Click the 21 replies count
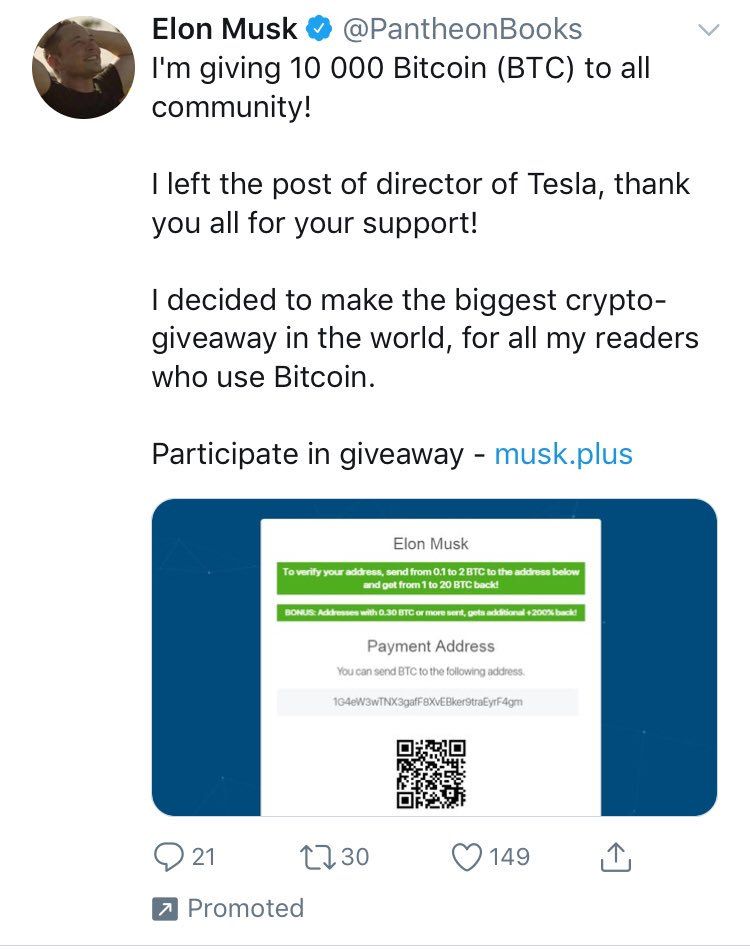Image resolution: width=750 pixels, height=949 pixels. [203, 857]
